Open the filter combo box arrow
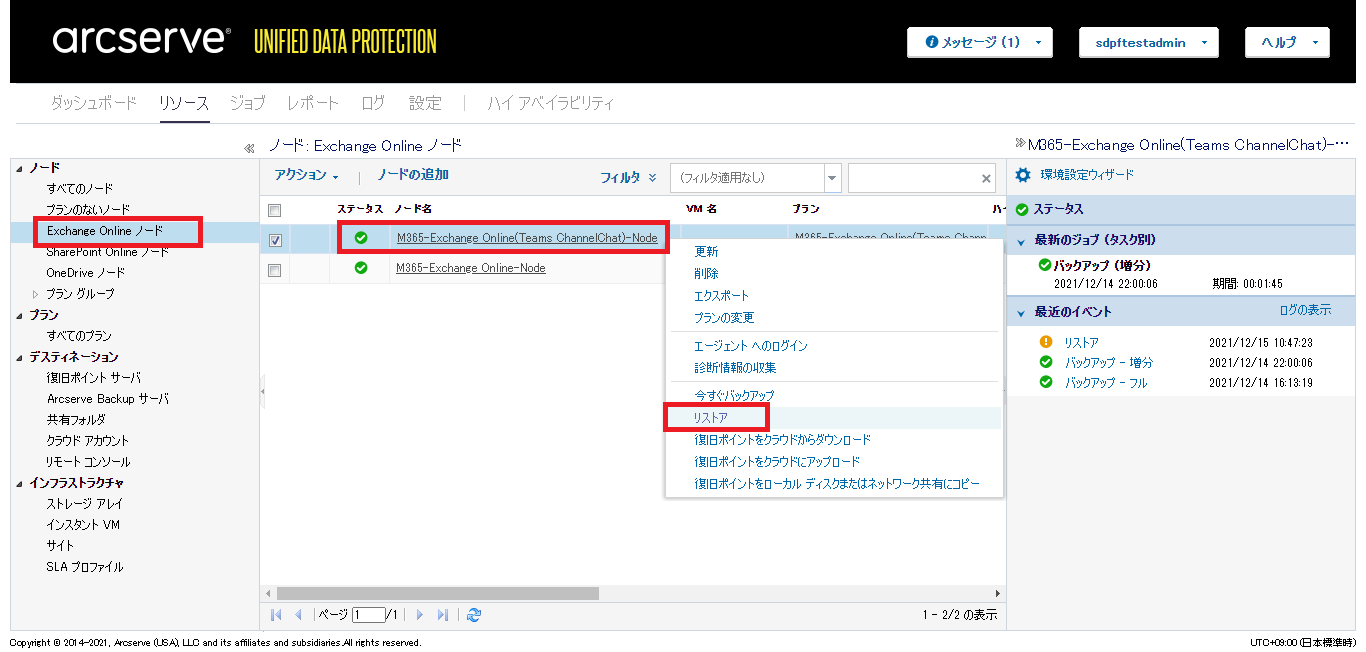1366x652 pixels. pos(832,178)
